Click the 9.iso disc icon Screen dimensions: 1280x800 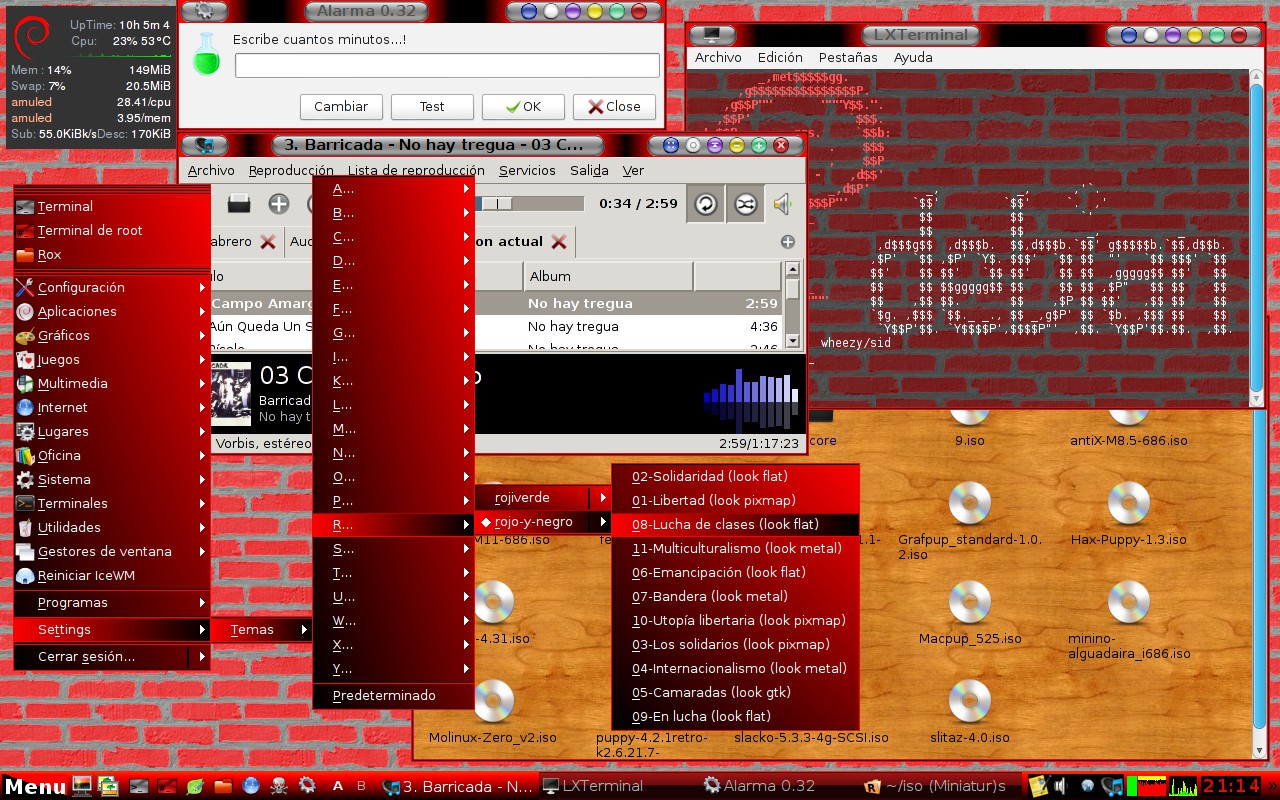(969, 413)
